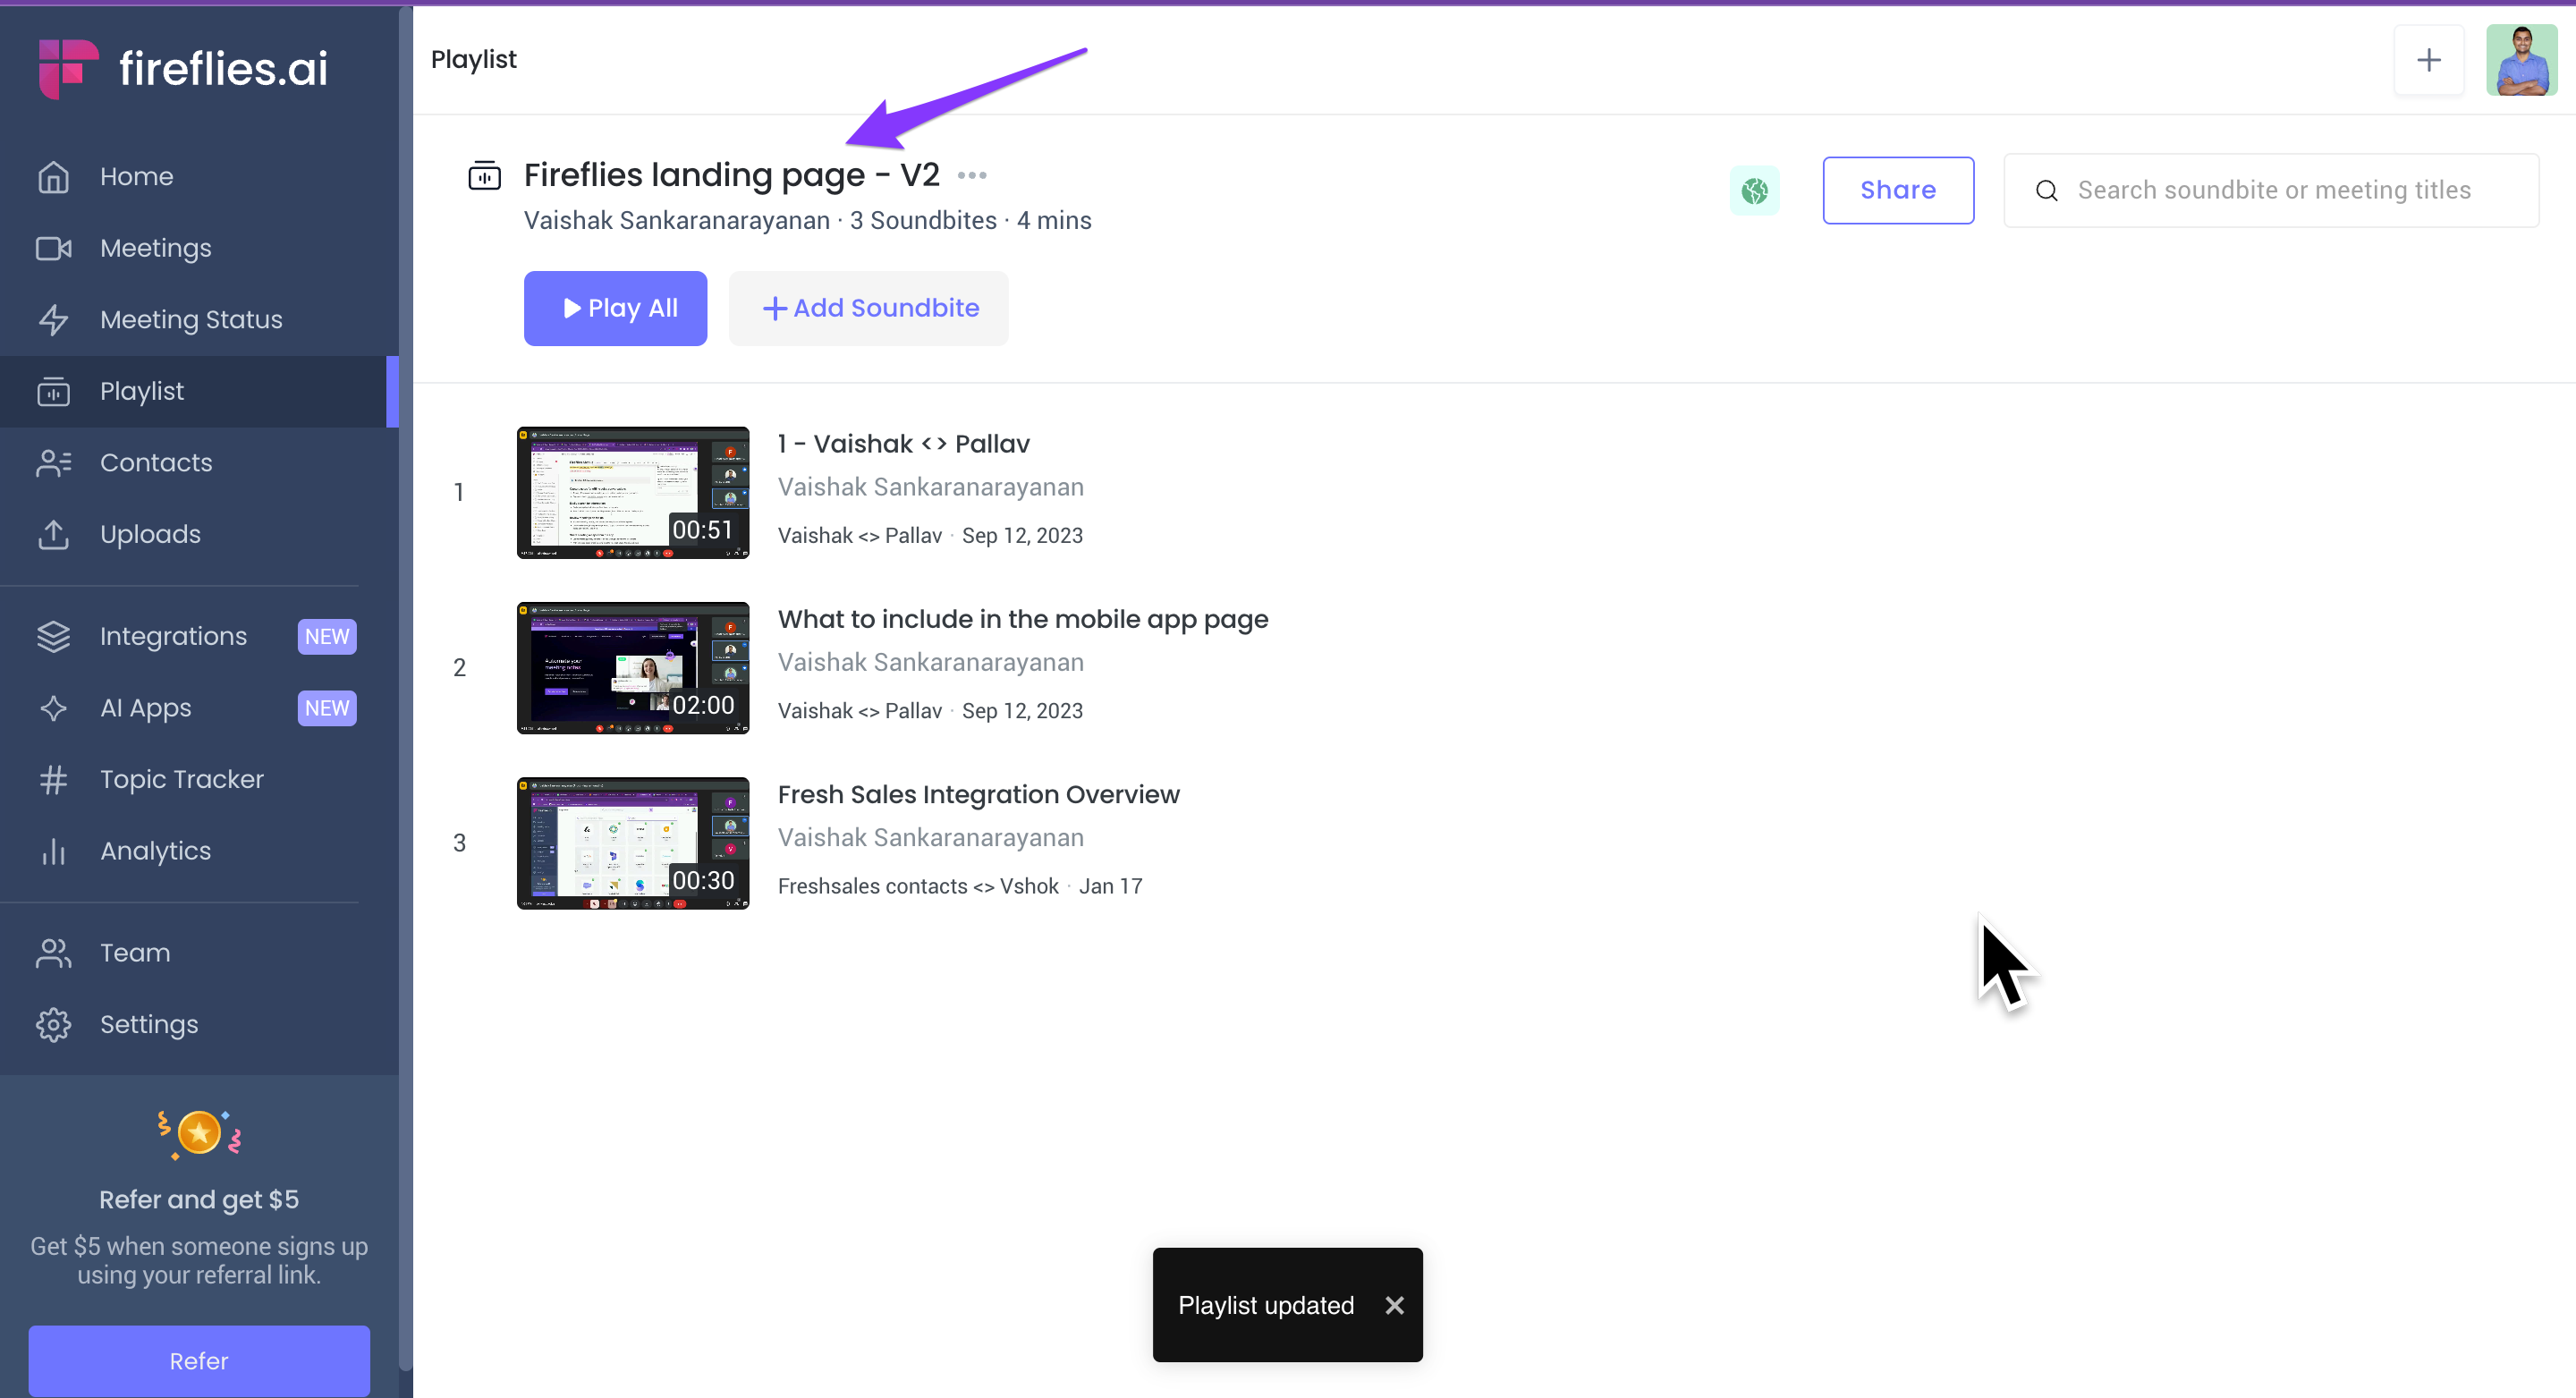Click the AI Apps sparkle icon
This screenshot has height=1398, width=2576.
[x=53, y=708]
